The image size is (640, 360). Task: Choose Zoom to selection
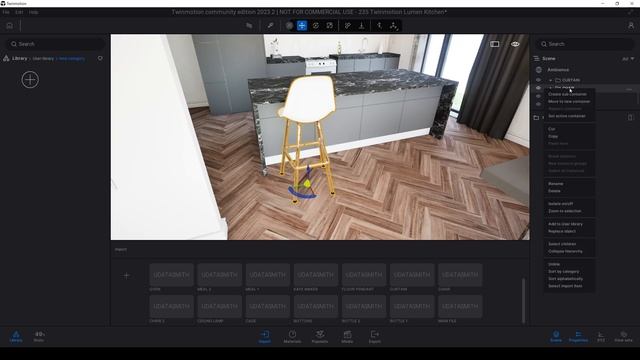tap(564, 211)
